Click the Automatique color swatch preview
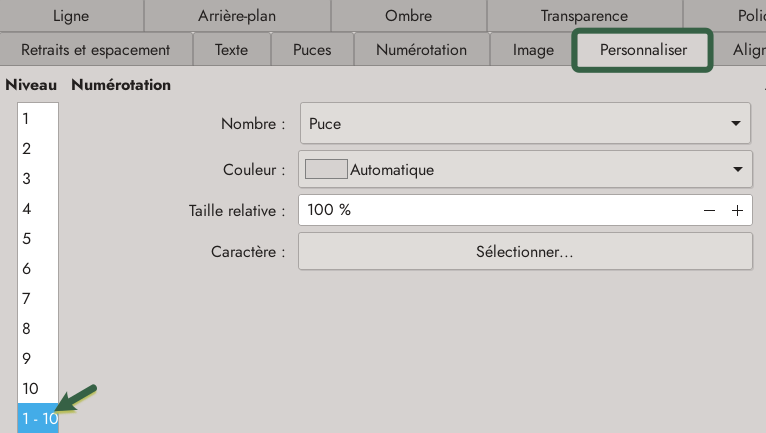The width and height of the screenshot is (766, 433). pyautogui.click(x=325, y=170)
